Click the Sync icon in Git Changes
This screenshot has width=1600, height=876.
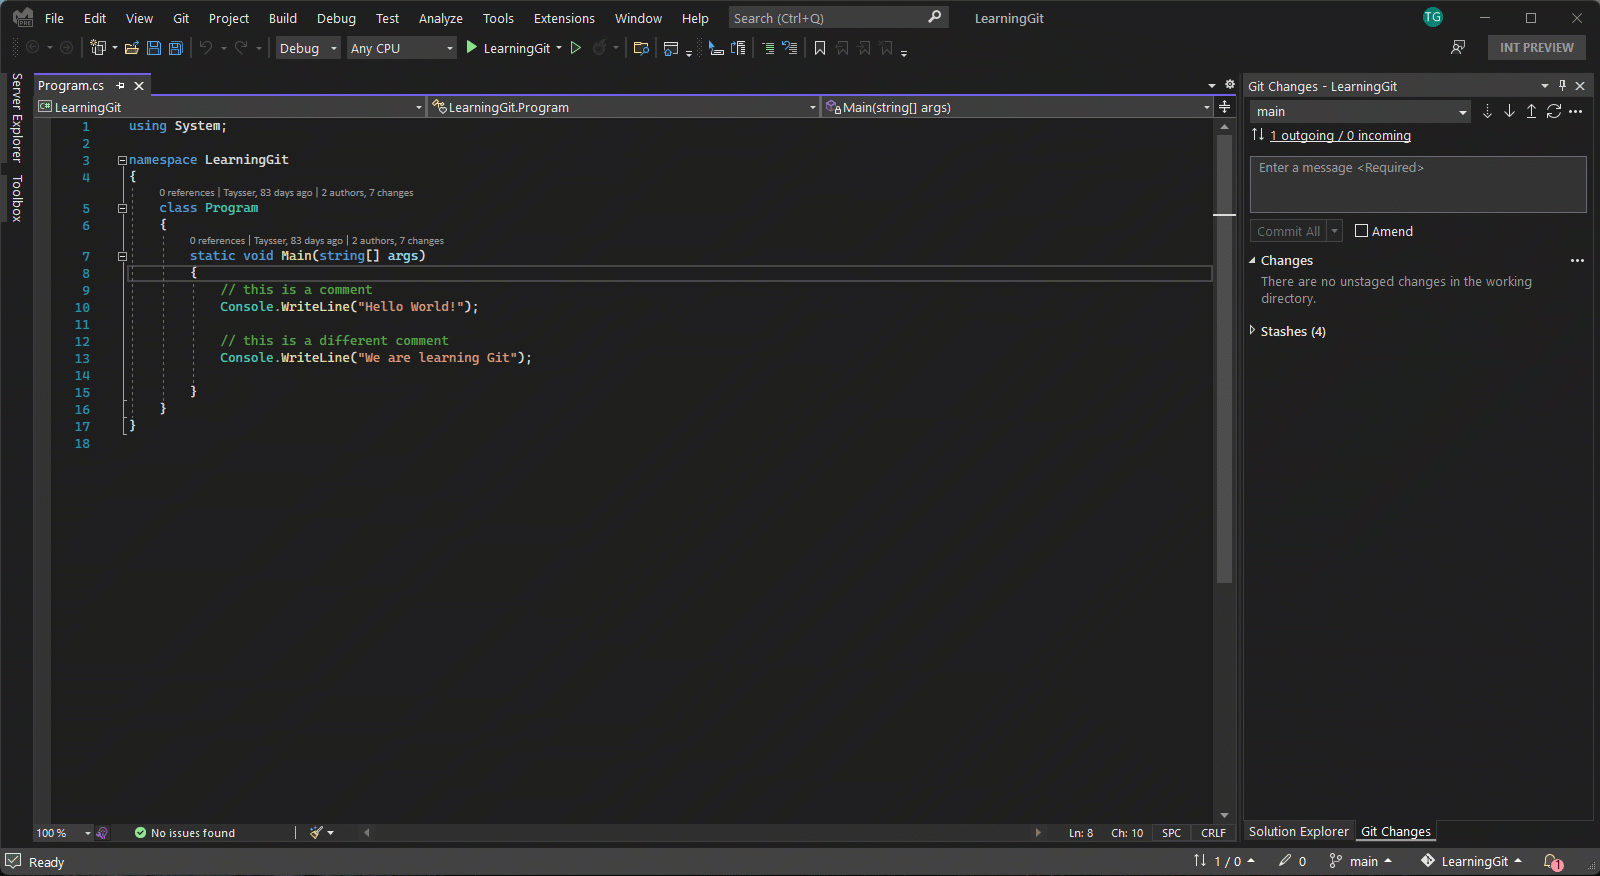point(1553,112)
